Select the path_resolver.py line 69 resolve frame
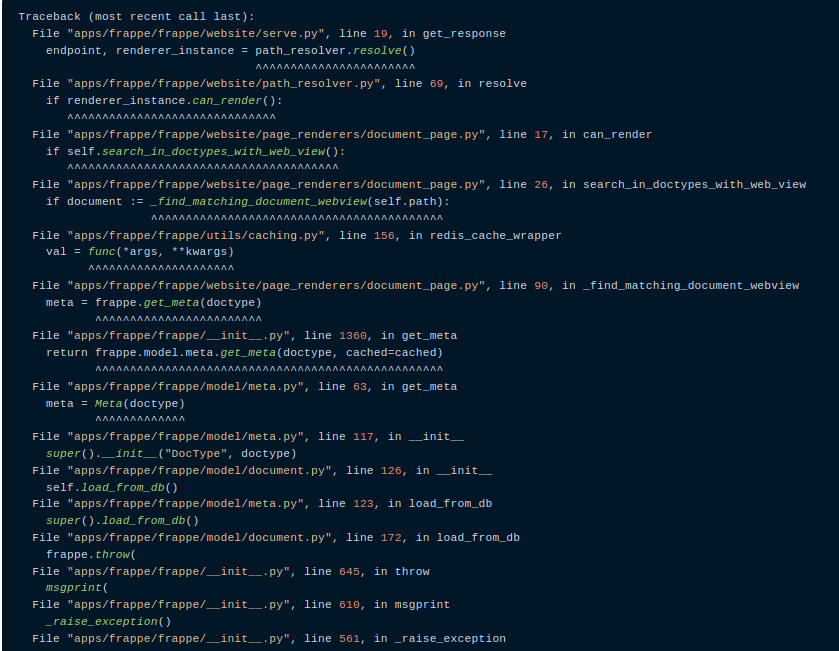The height and width of the screenshot is (651, 839). 279,84
